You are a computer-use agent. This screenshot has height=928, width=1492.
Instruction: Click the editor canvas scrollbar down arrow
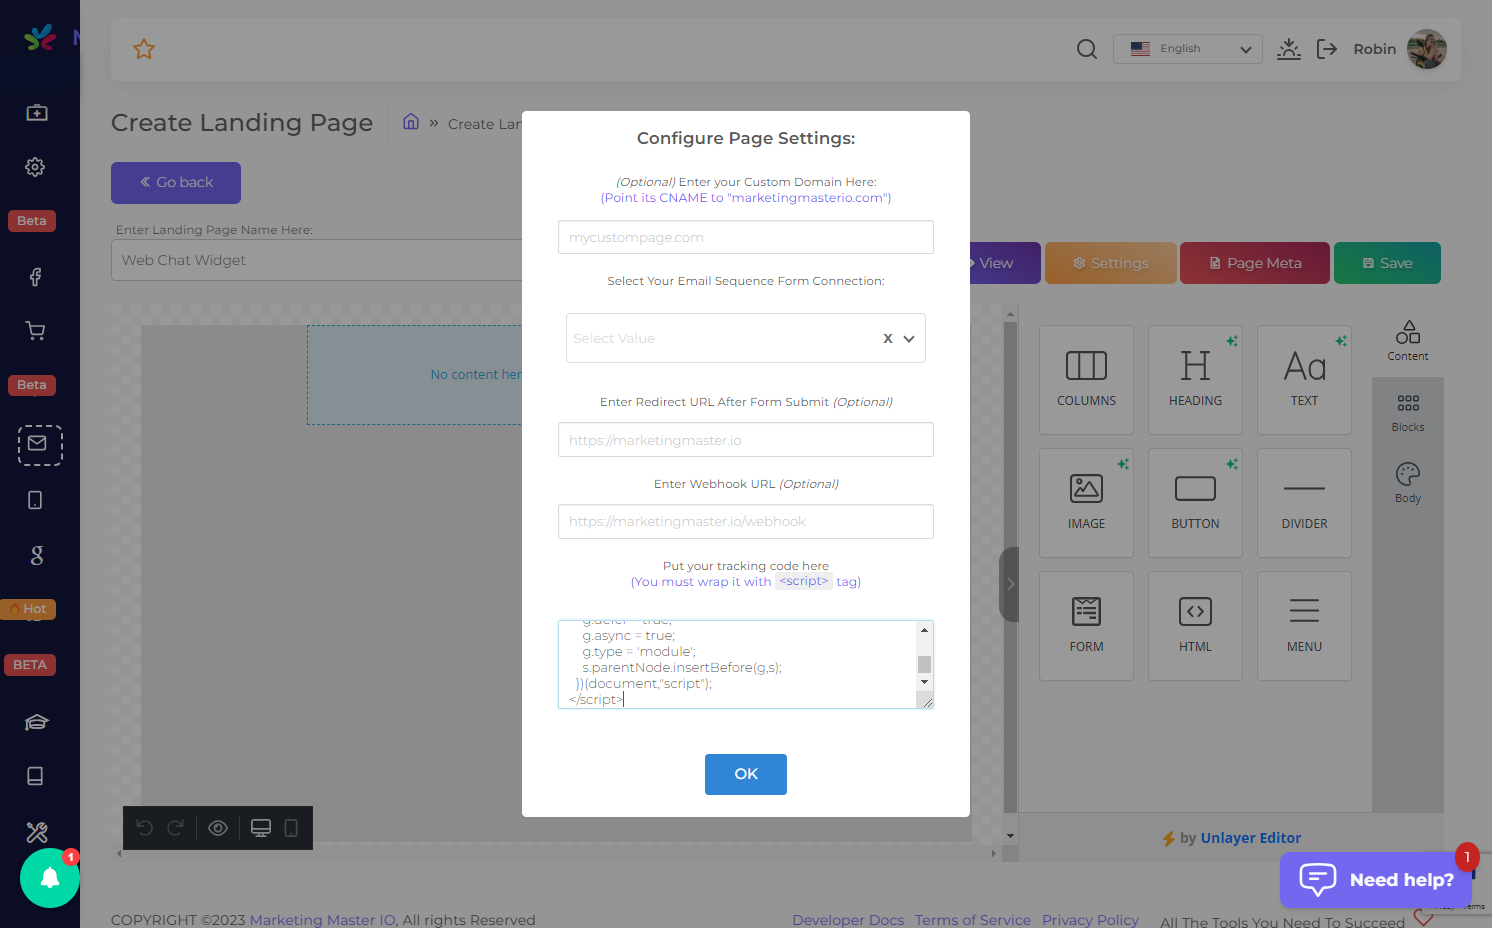tap(1010, 835)
